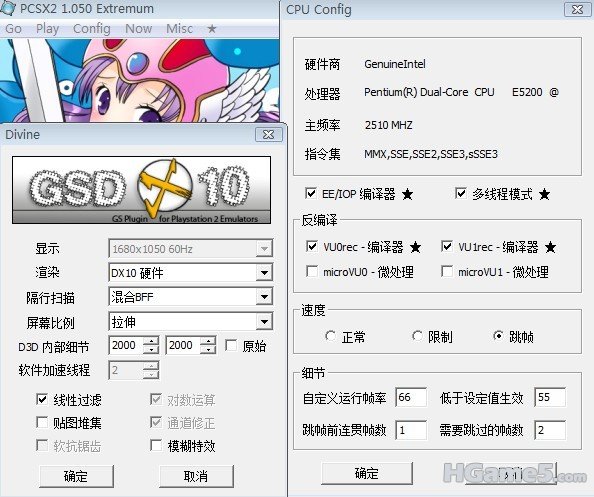Open the Config menu
Screen dimensions: 594x497
point(92,29)
